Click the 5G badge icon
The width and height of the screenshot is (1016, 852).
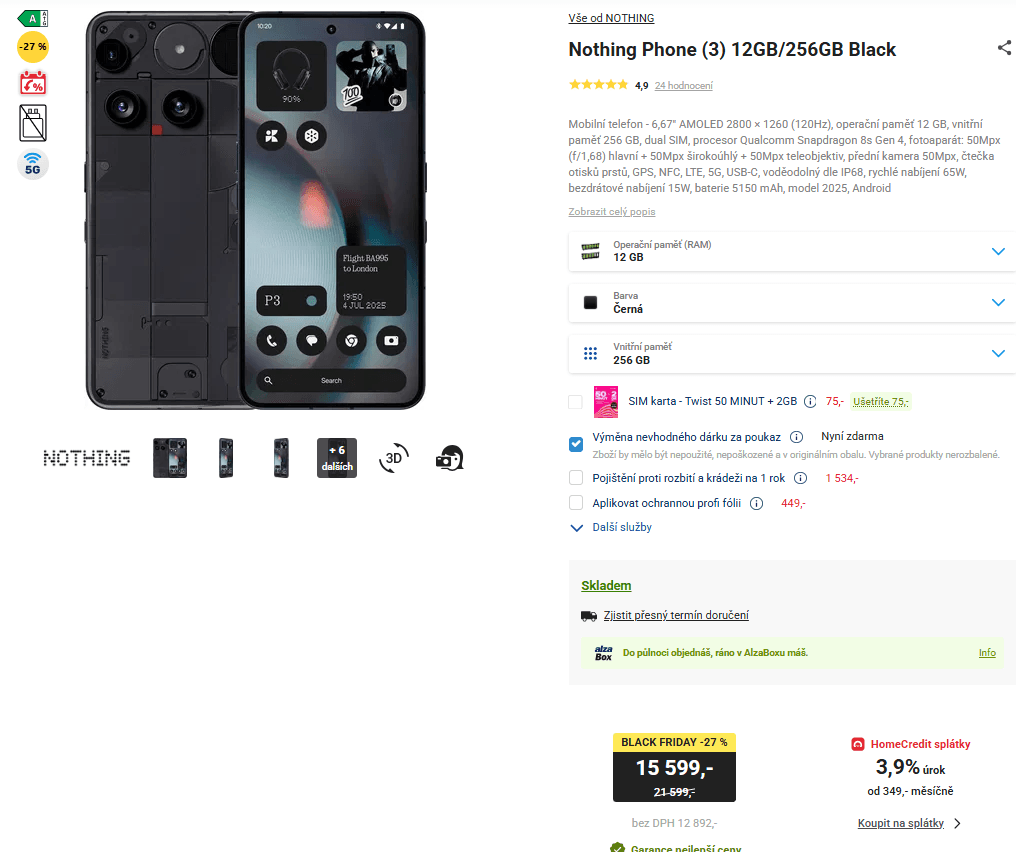pyautogui.click(x=33, y=165)
